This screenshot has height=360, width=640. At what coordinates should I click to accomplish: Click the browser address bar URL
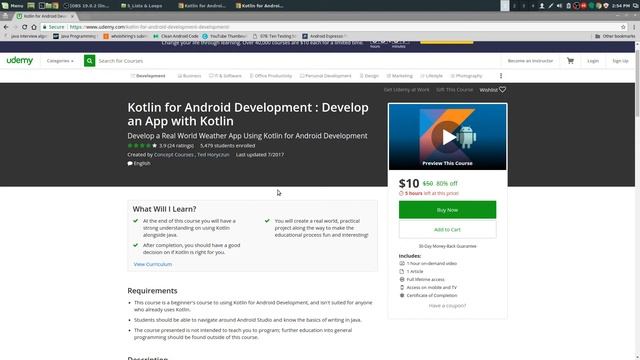click(x=149, y=27)
